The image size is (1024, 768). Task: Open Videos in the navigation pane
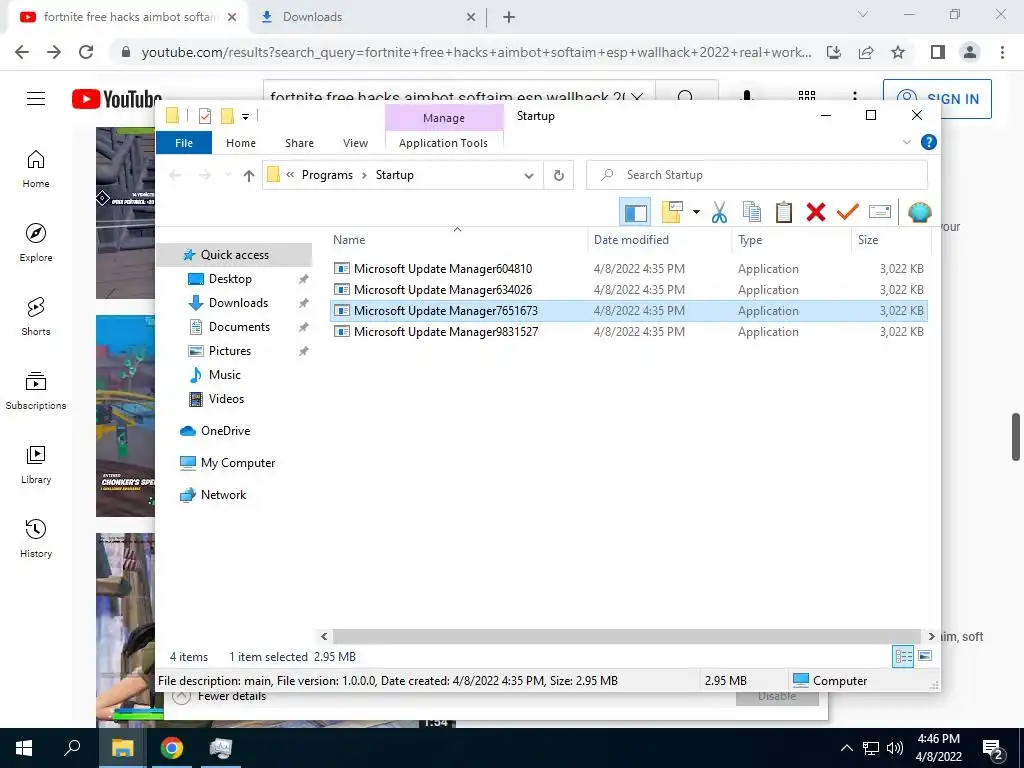coord(226,398)
